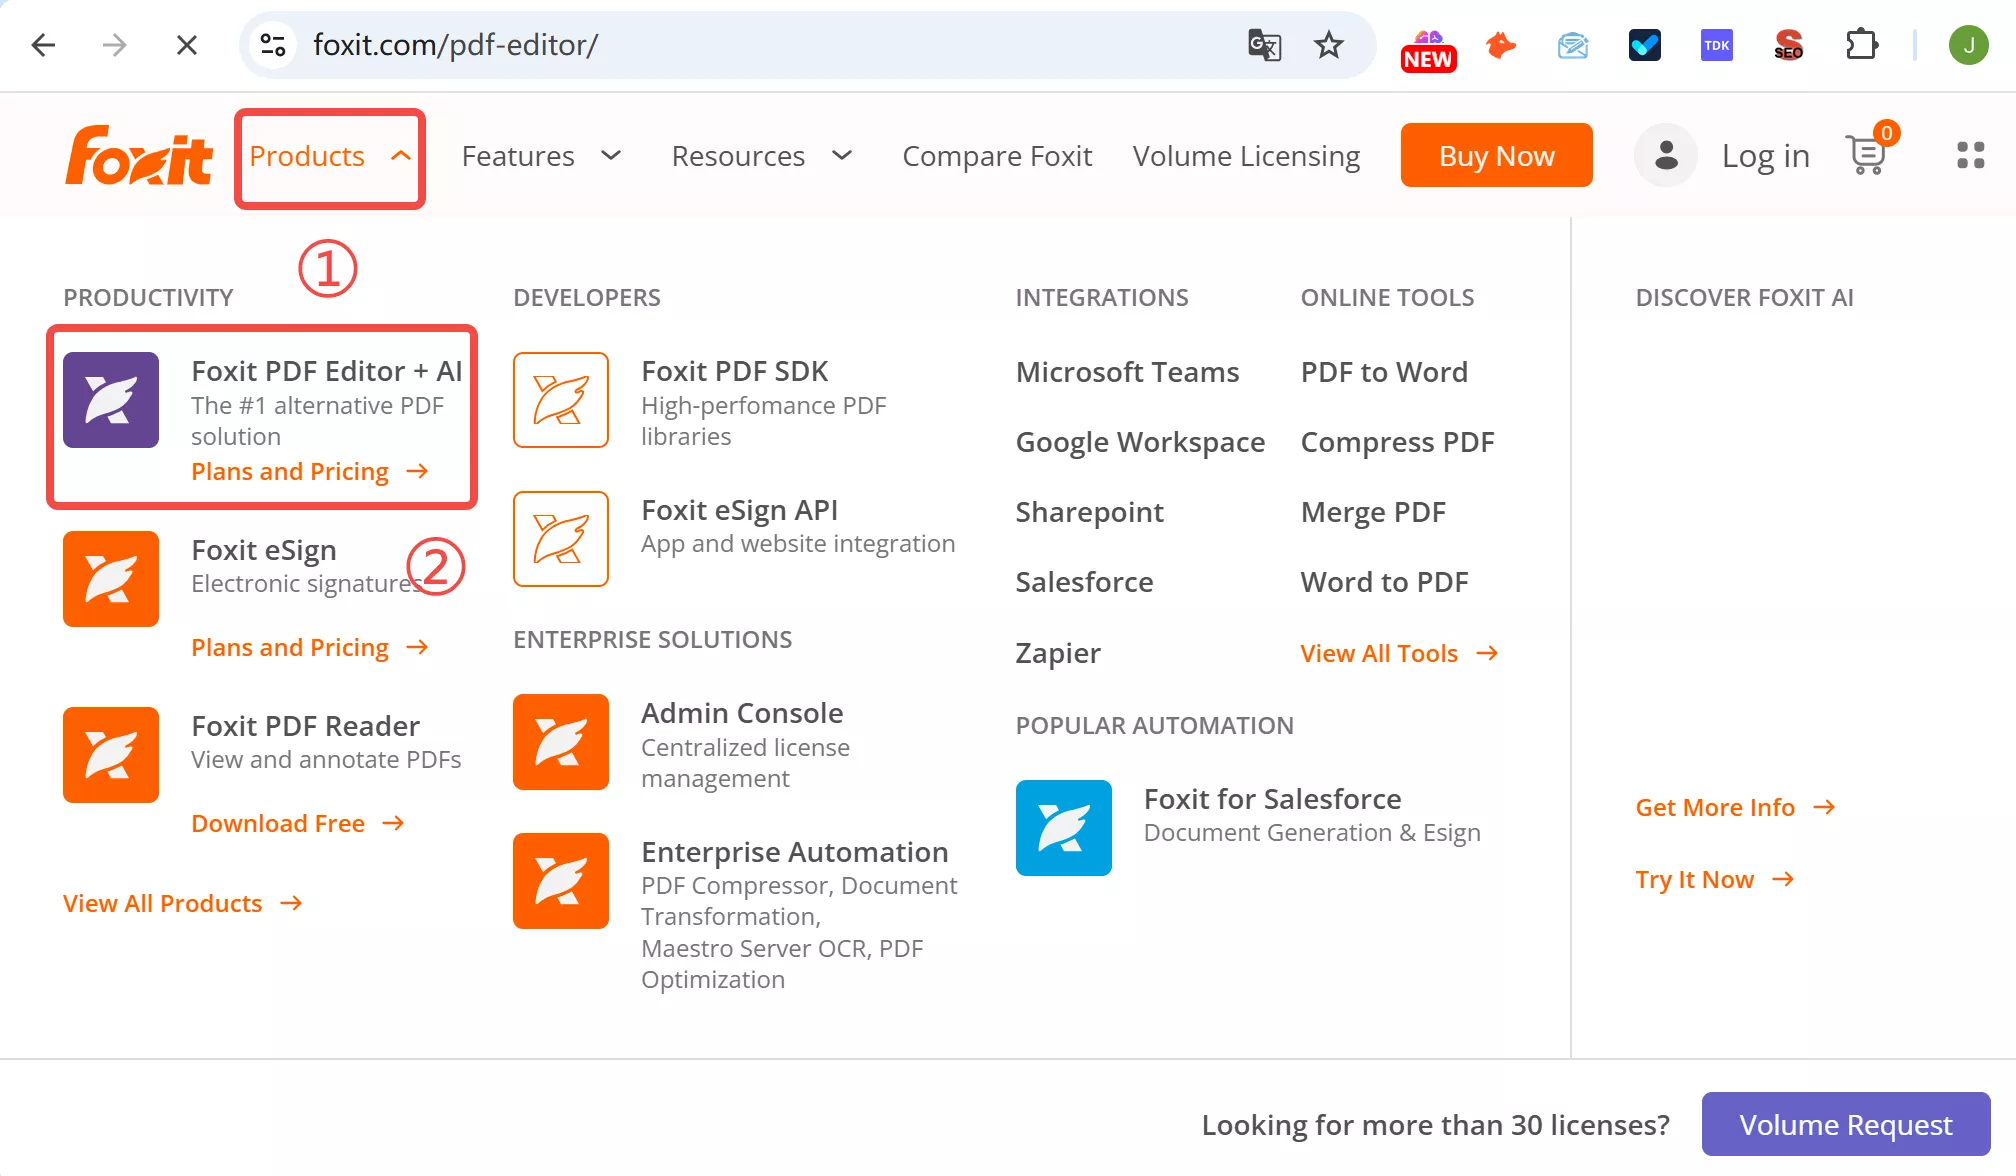Click the Google Translate icon in address bar
Image resolution: width=2016 pixels, height=1176 pixels.
point(1263,45)
